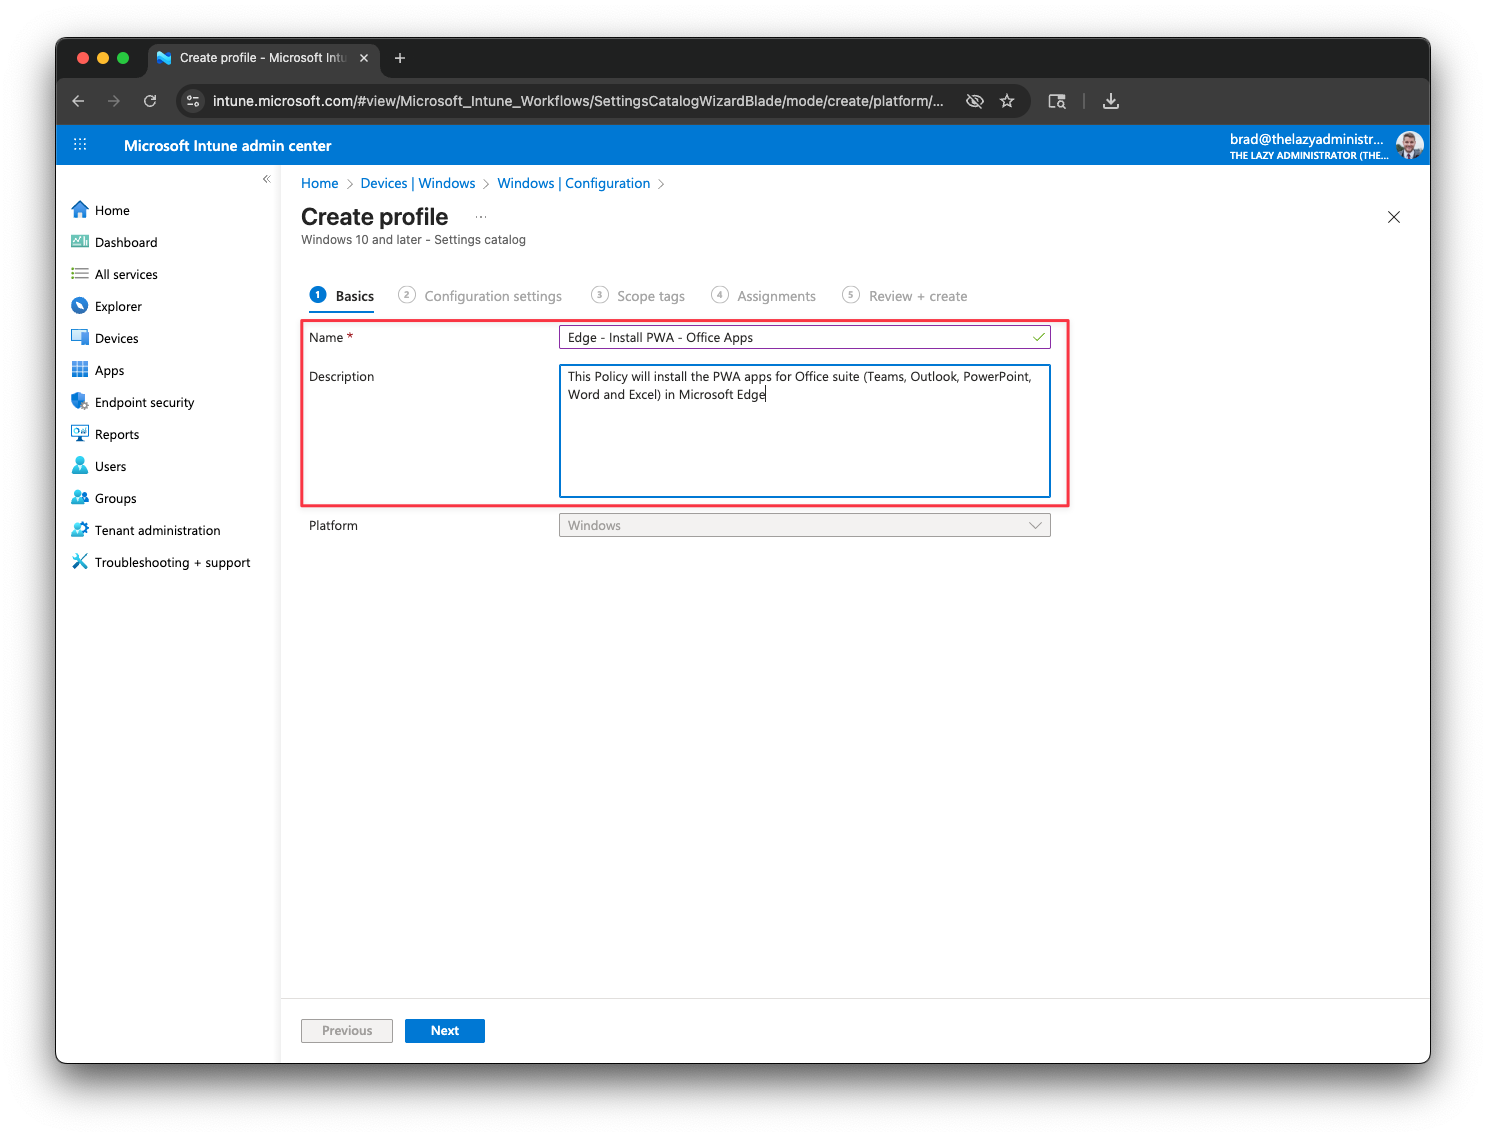Open the ellipsis menu beside Create profile

pyautogui.click(x=481, y=217)
